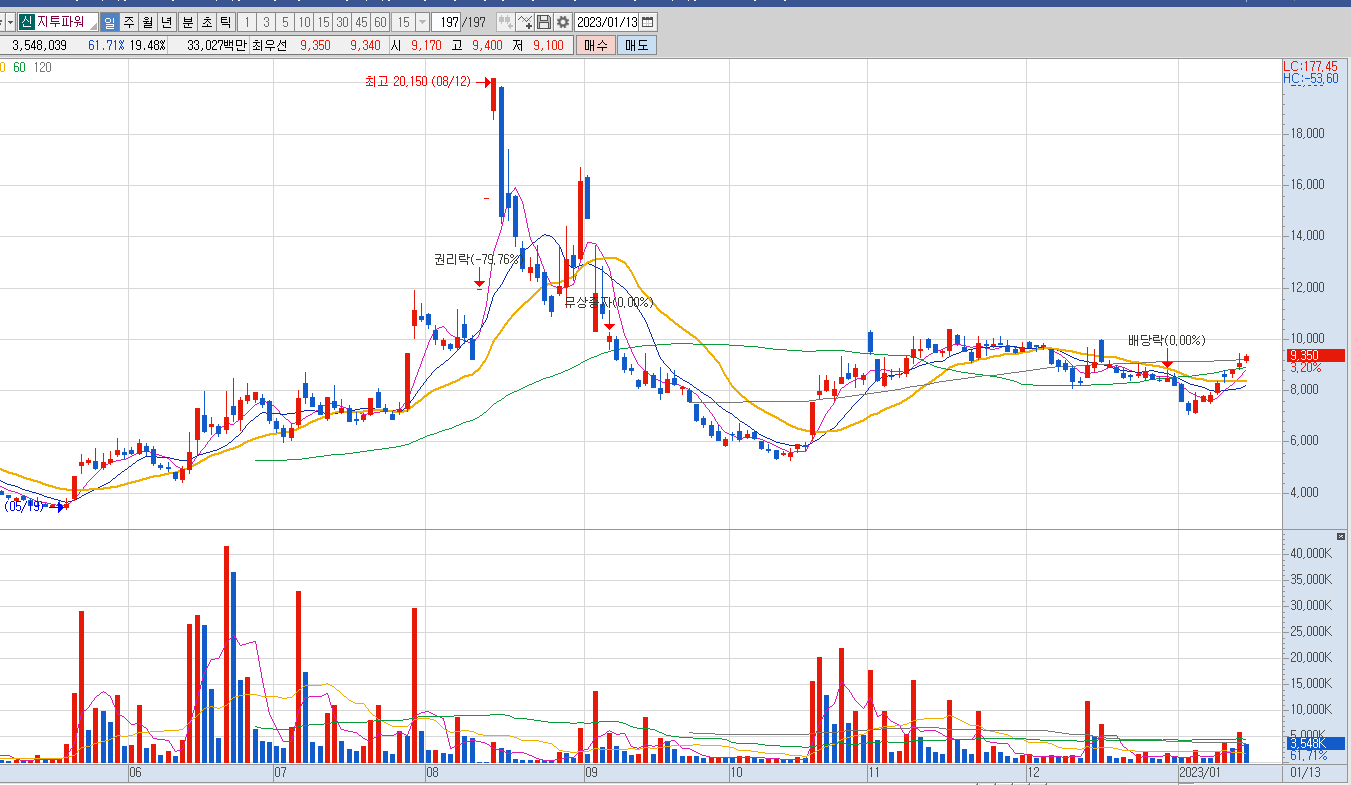Click the 권리락(-79.76%) event label
1351x785 pixels.
click(476, 259)
